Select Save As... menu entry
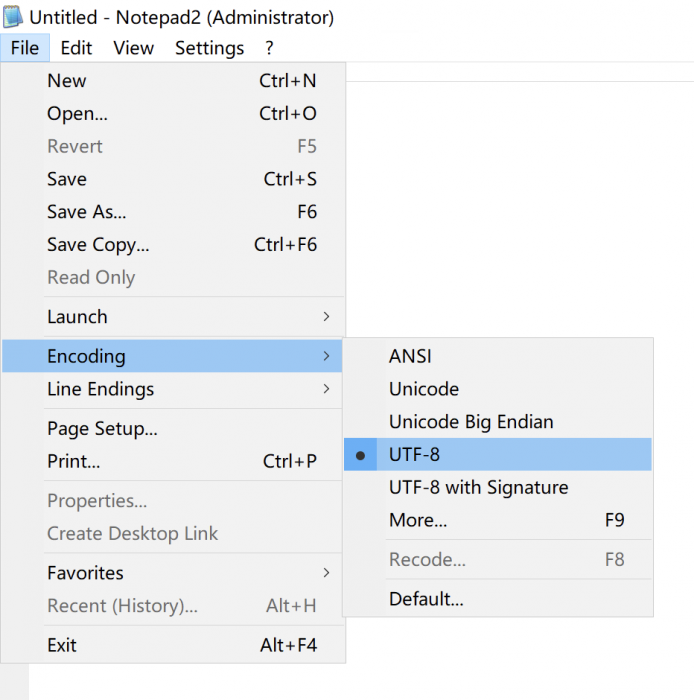This screenshot has width=694, height=700. (173, 212)
